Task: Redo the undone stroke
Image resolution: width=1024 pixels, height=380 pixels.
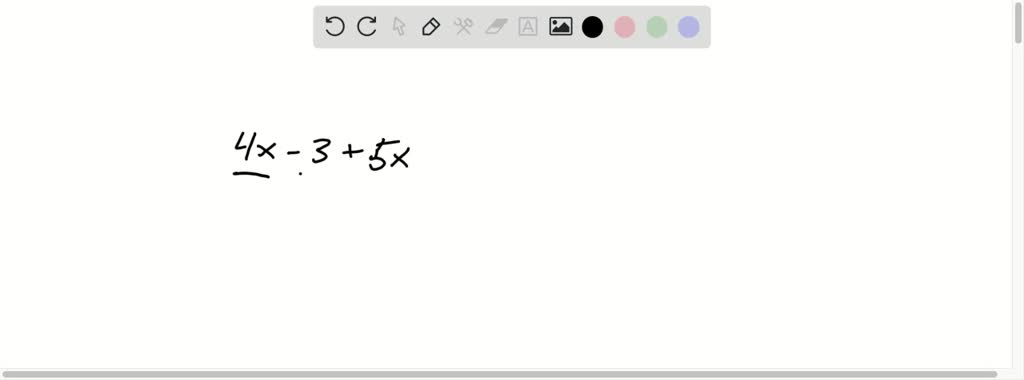Action: pyautogui.click(x=367, y=27)
